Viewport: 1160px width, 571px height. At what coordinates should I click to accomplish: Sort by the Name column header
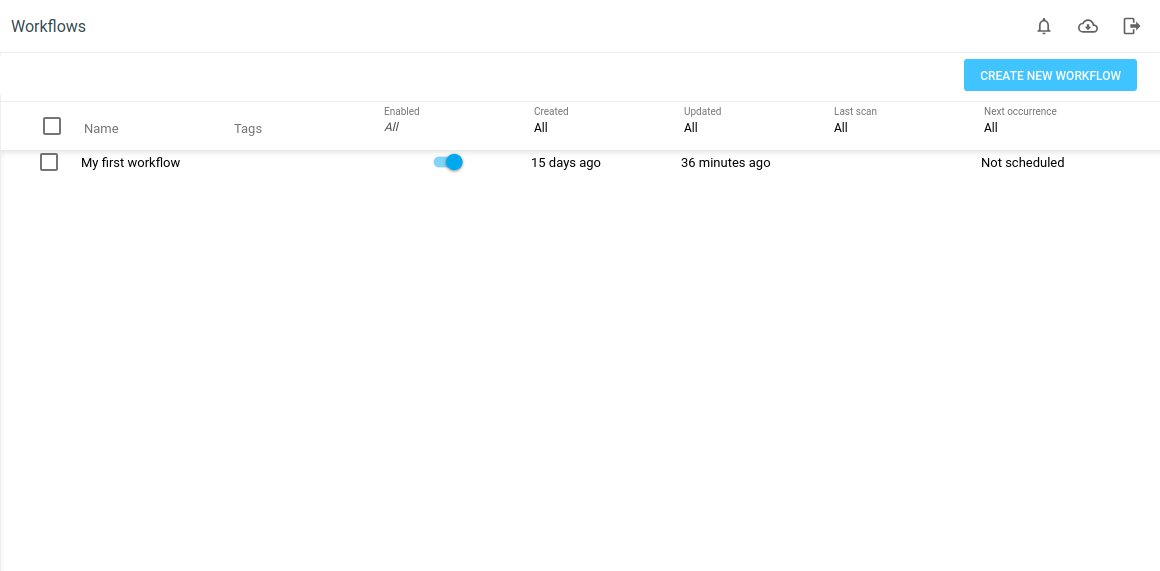coord(101,128)
